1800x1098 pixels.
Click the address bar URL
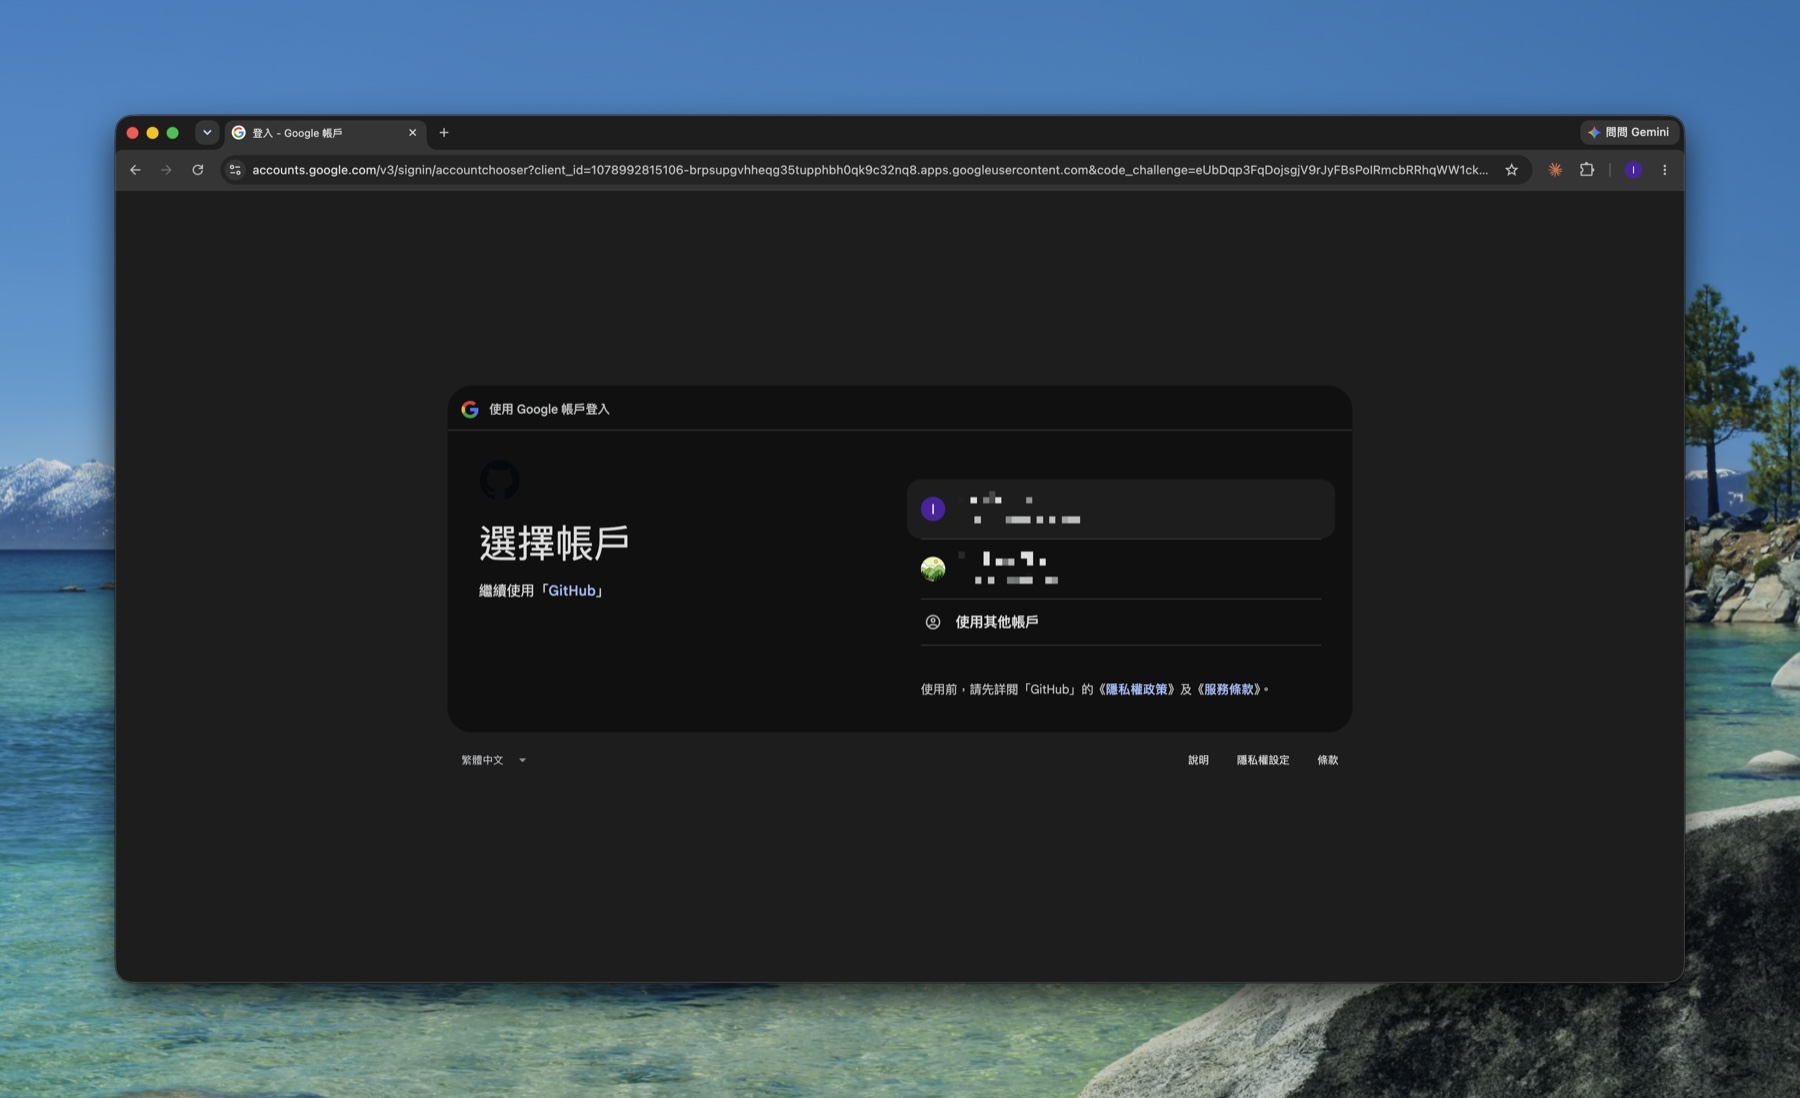[x=869, y=170]
